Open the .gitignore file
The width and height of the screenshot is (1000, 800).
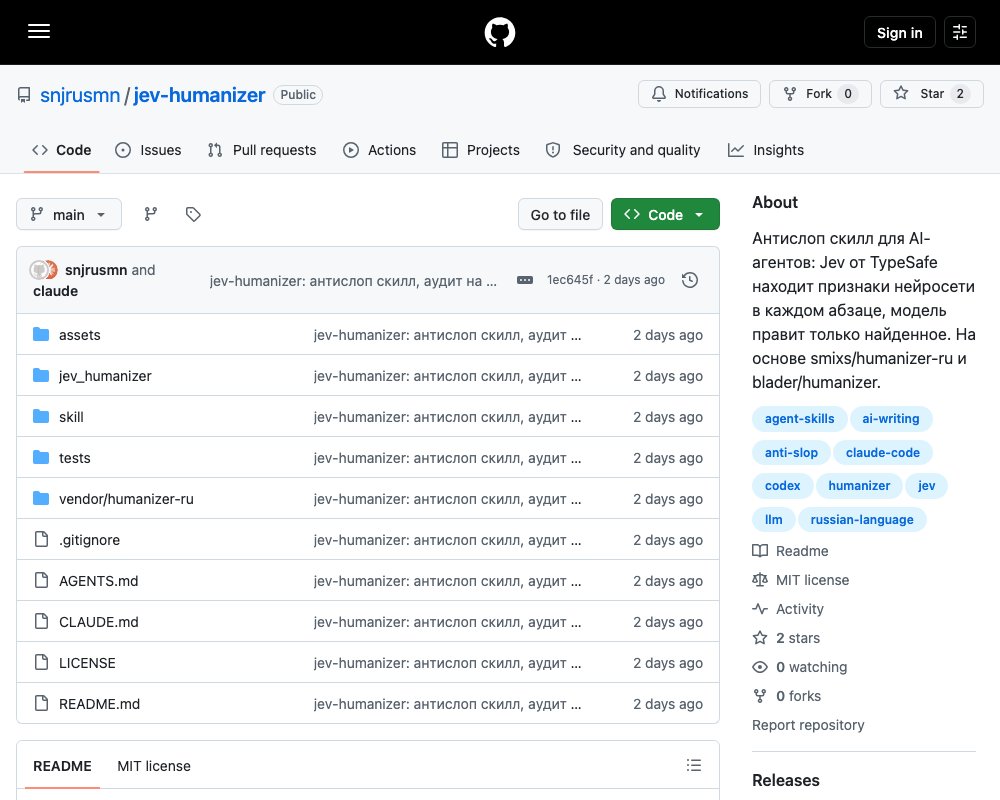pos(89,540)
